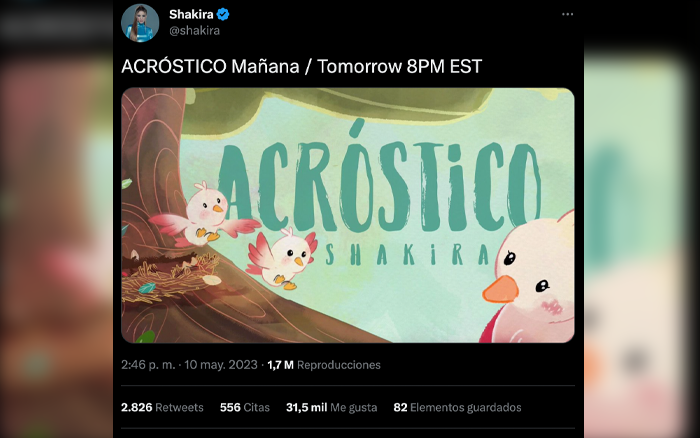Select the ACRÓSTICO Mañana tweet text

(301, 67)
